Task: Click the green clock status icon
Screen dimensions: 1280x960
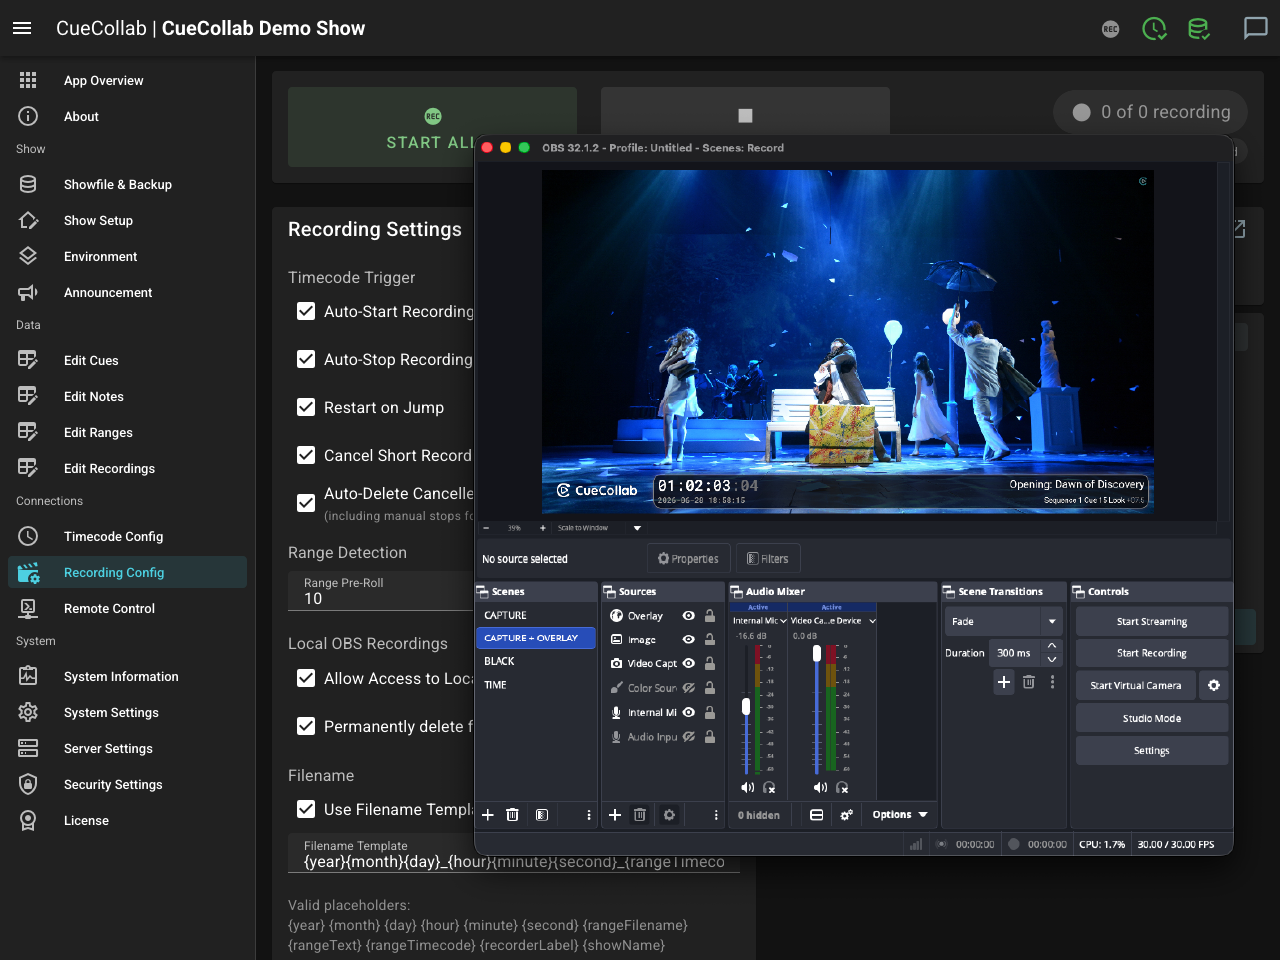Action: pyautogui.click(x=1155, y=29)
